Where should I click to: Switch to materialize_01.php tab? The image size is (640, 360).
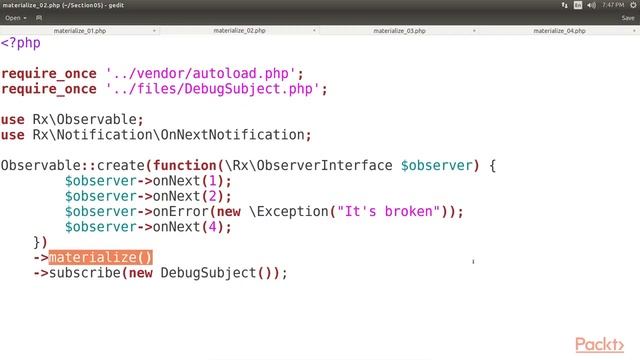[x=80, y=31]
